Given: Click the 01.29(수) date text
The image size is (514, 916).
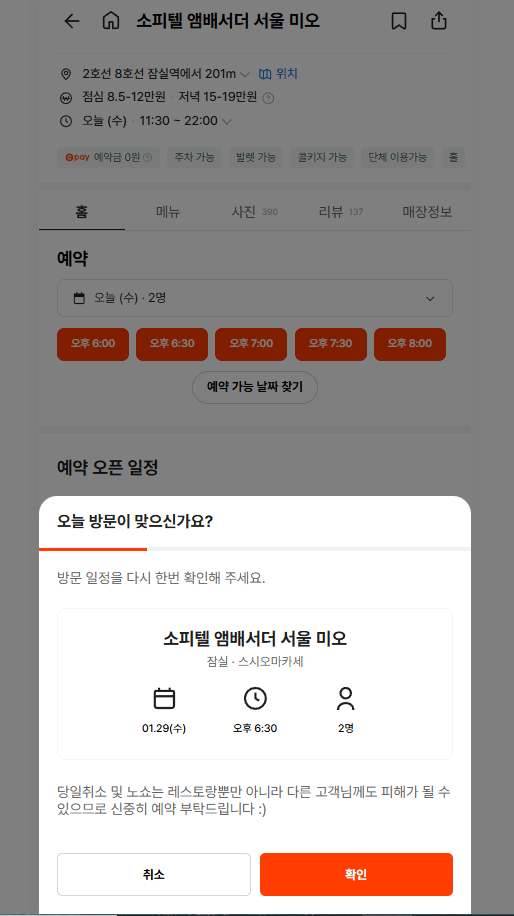Looking at the screenshot, I should [164, 728].
